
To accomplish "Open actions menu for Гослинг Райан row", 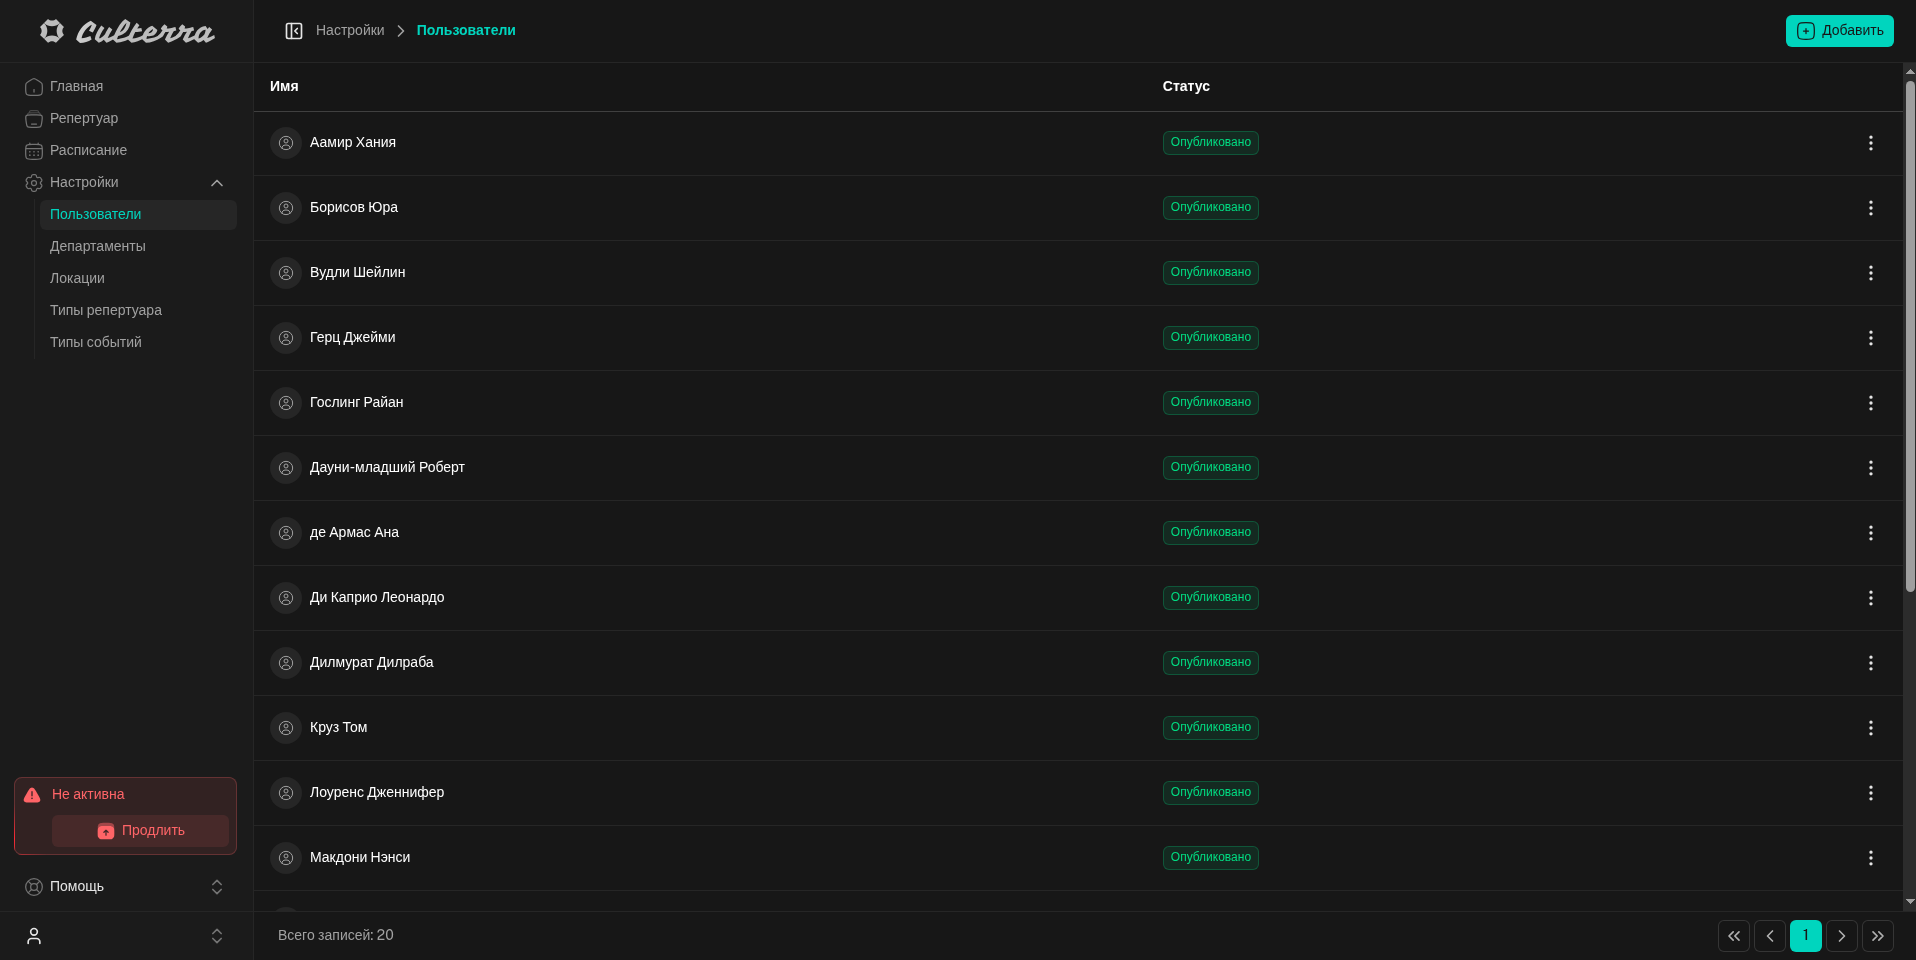I will 1870,403.
